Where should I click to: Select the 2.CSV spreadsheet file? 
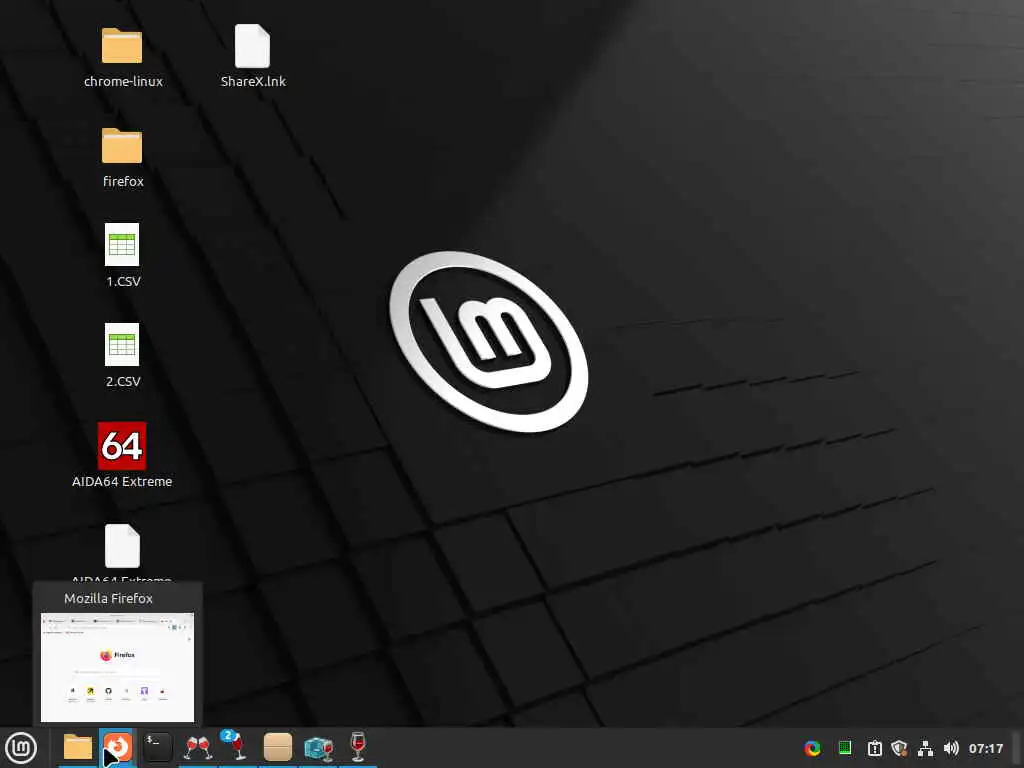122,345
